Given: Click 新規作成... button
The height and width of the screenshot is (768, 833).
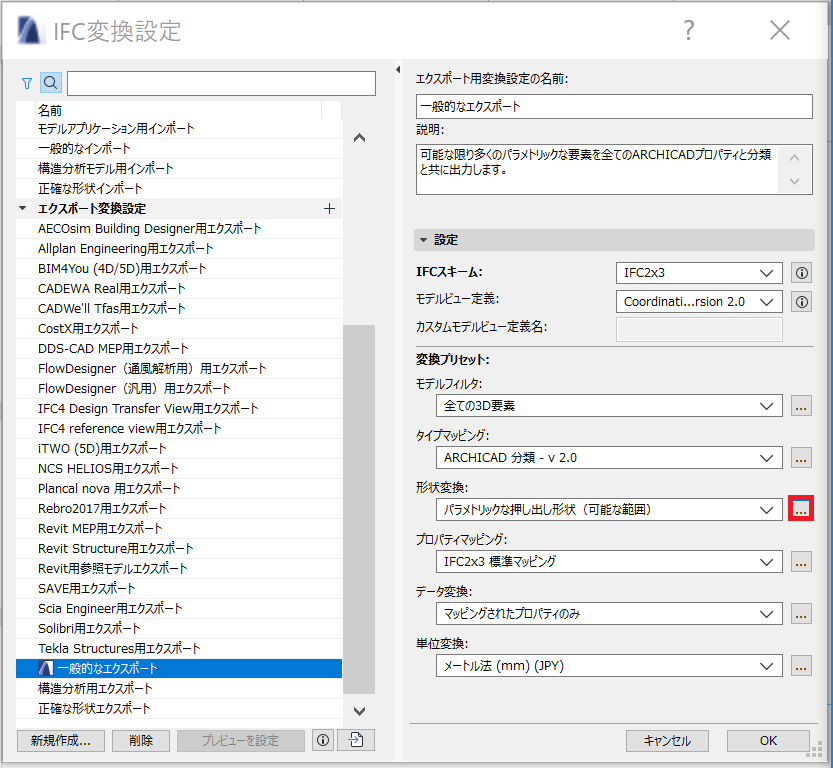Looking at the screenshot, I should (x=61, y=740).
